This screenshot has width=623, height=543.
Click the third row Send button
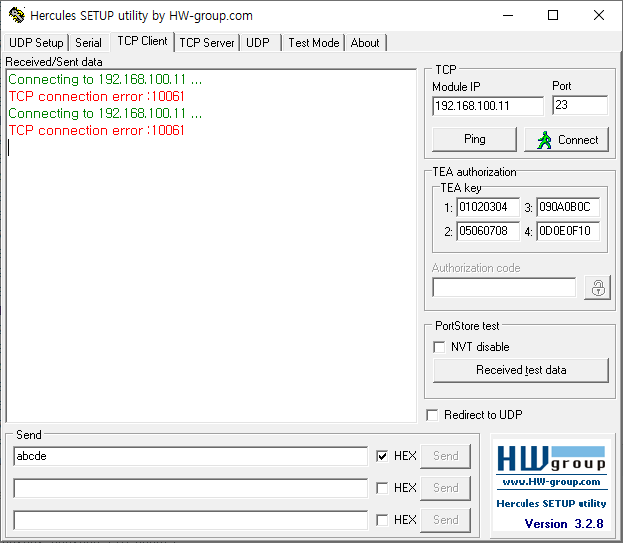(x=445, y=520)
